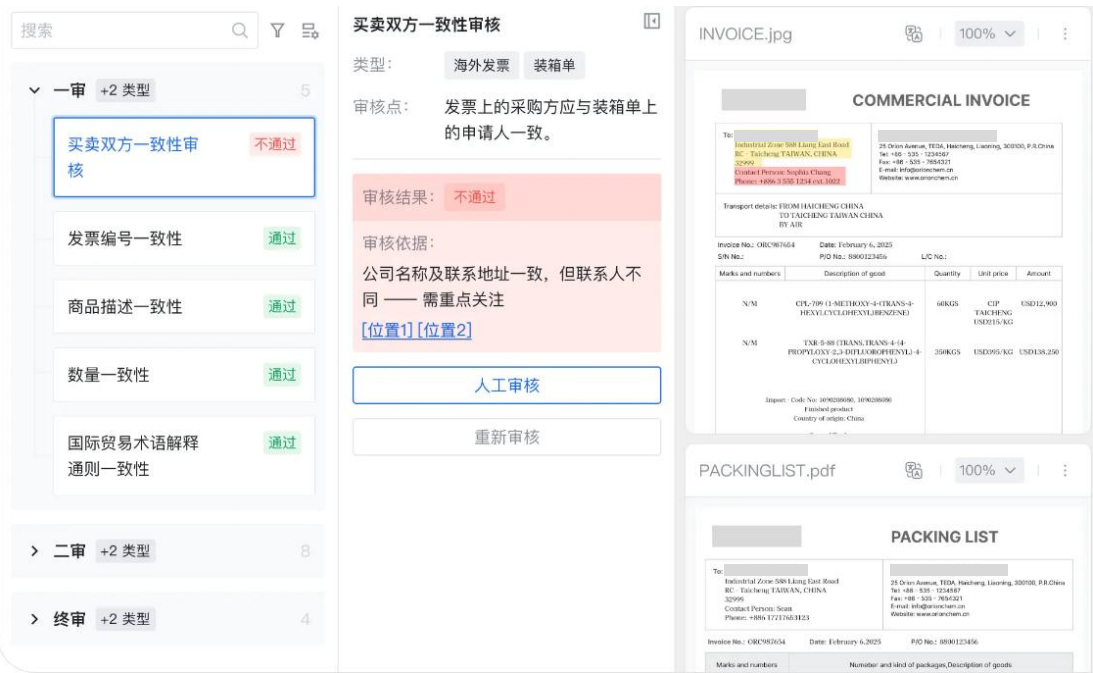Click 通过 badge on 商品描述一致性
The height and width of the screenshot is (673, 1093).
click(282, 307)
